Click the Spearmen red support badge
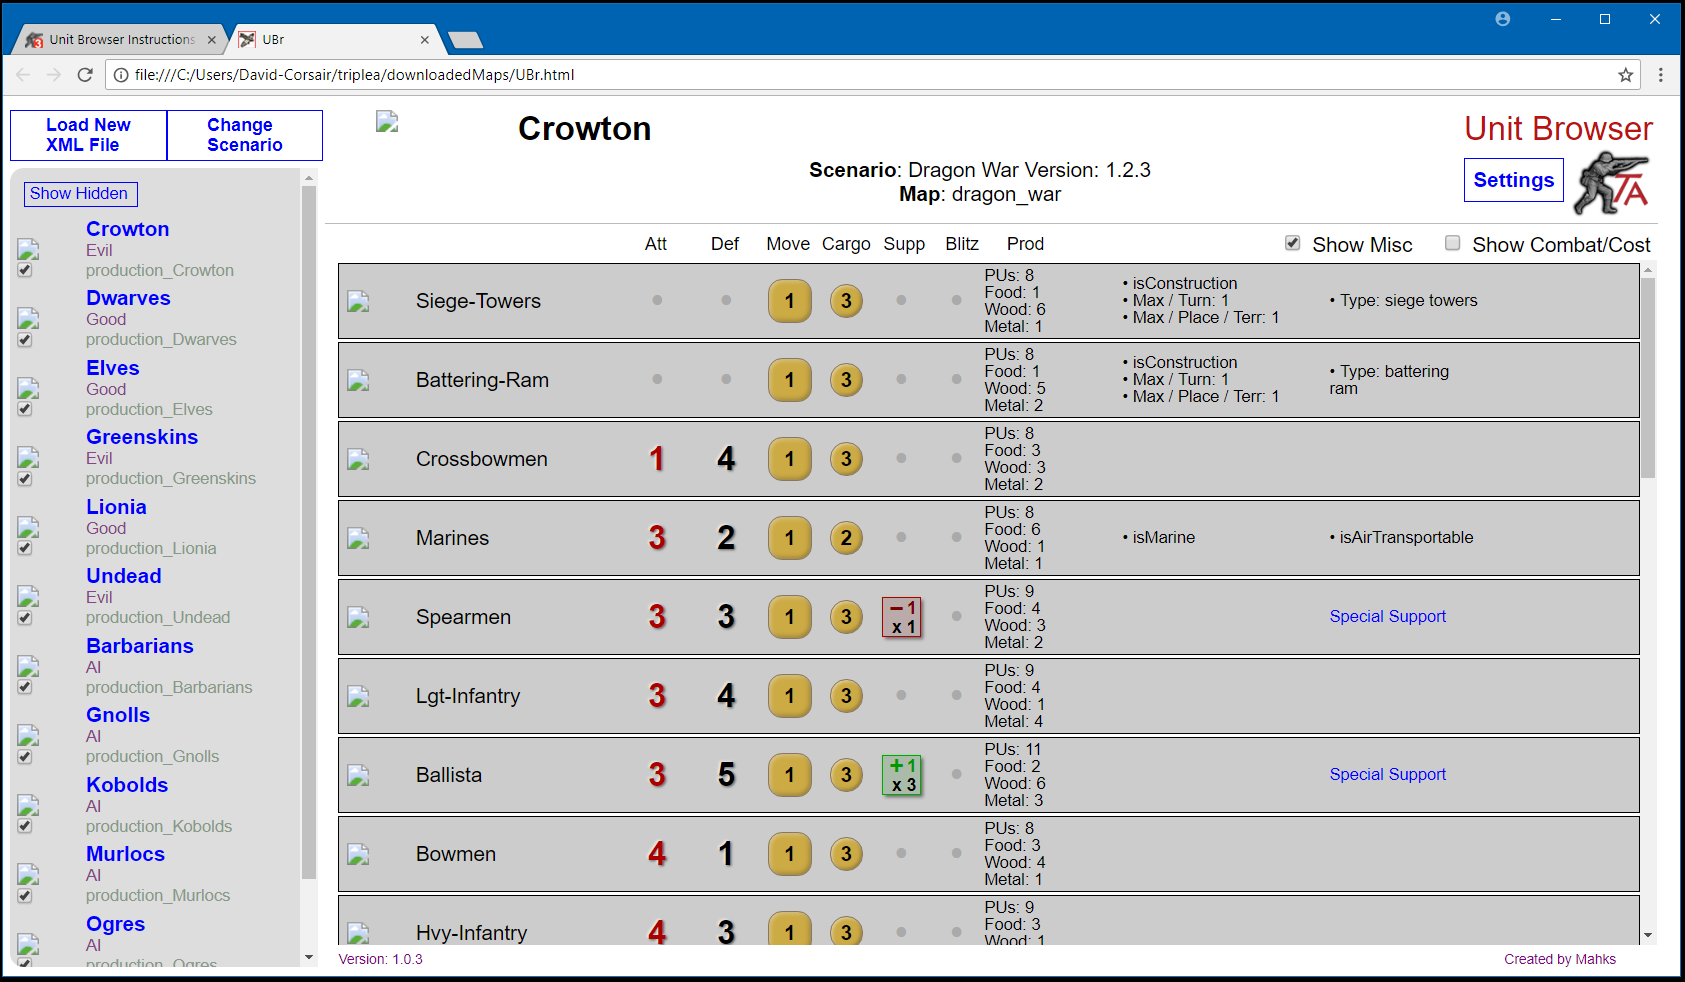This screenshot has height=982, width=1685. [901, 617]
